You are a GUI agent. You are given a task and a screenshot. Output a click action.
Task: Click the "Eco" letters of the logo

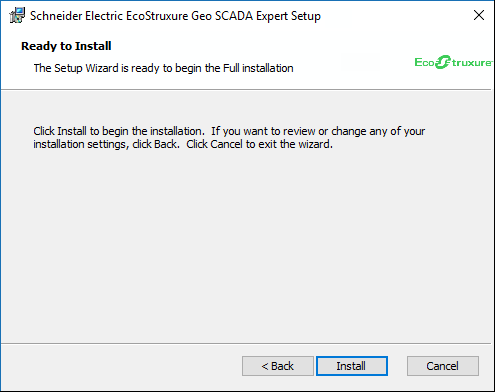[x=425, y=62]
